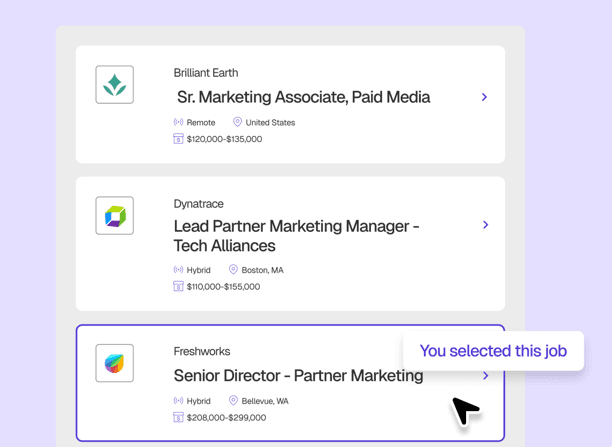
Task: Click the Remote work-type icon for Brilliant Earth
Action: coord(178,123)
